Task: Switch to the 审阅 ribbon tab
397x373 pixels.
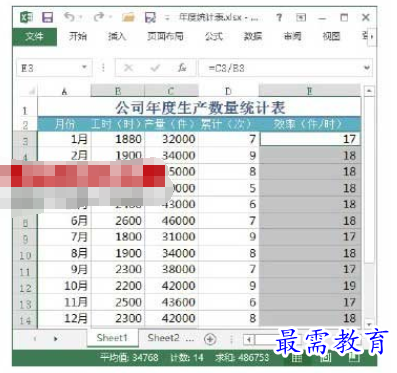Action: pyautogui.click(x=292, y=36)
